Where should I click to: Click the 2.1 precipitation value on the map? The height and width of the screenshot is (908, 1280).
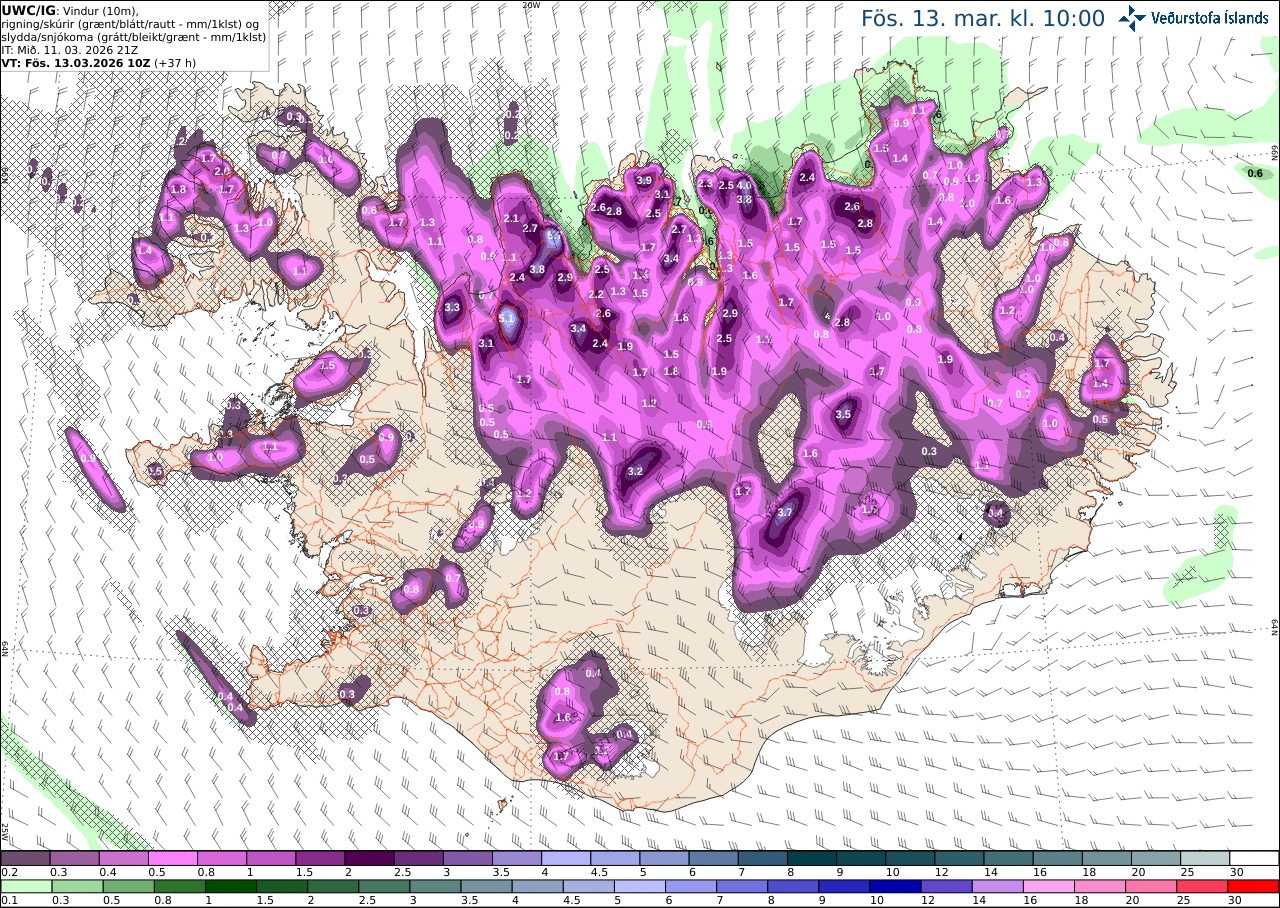(x=512, y=218)
